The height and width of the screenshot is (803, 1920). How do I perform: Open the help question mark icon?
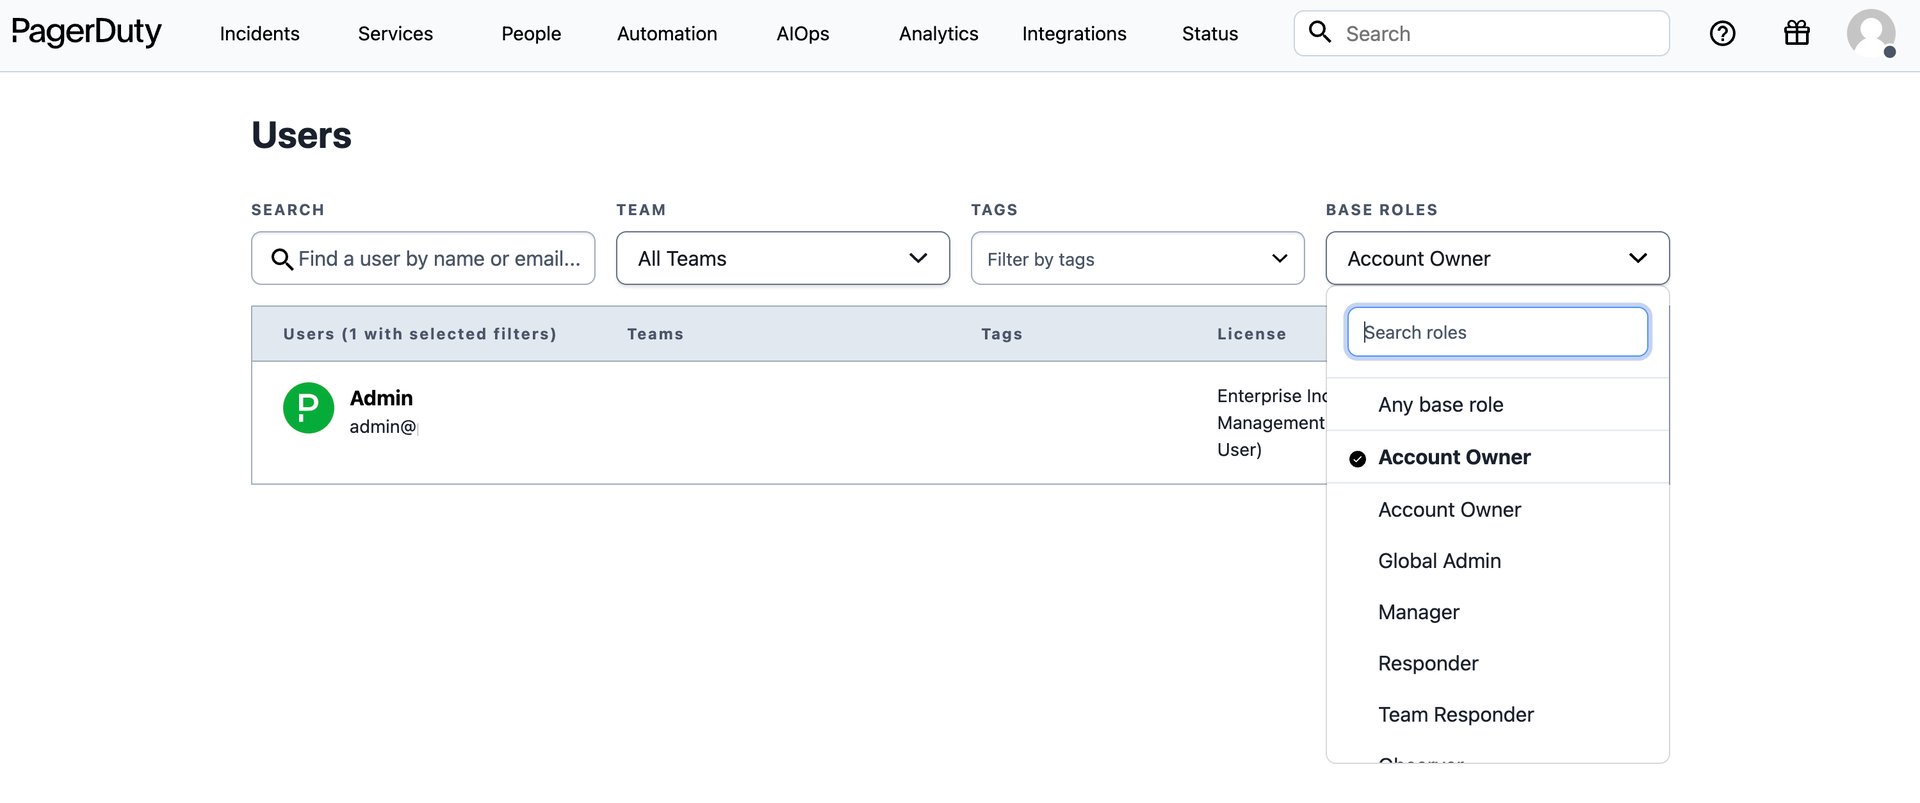[1722, 34]
